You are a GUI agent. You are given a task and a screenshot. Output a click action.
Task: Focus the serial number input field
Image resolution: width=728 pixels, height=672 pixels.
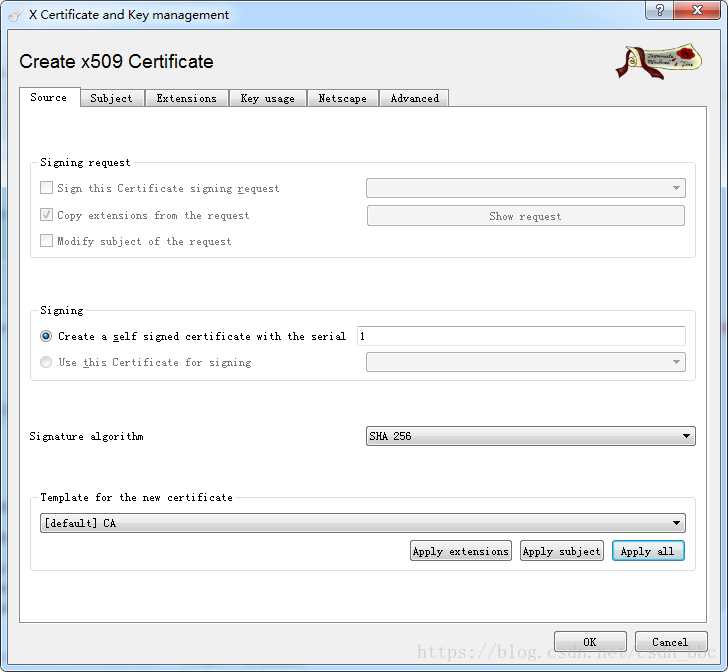pyautogui.click(x=521, y=336)
